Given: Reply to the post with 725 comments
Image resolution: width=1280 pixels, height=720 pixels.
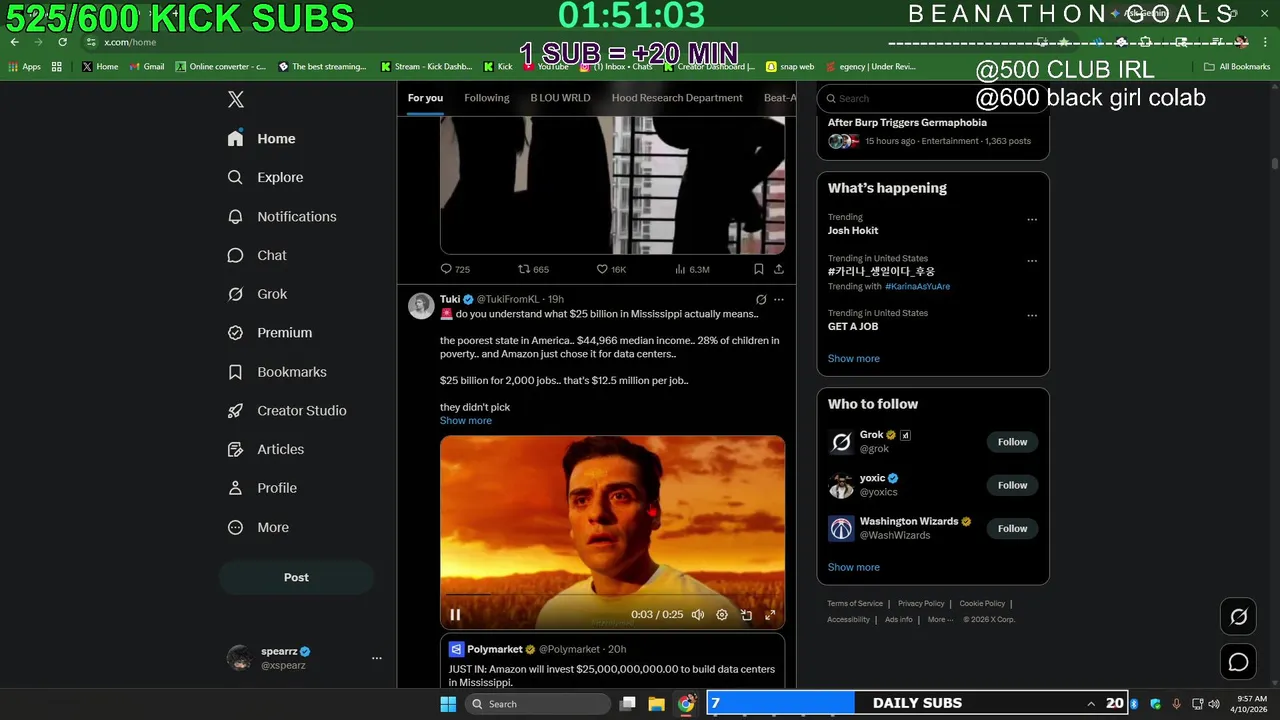Looking at the screenshot, I should (x=455, y=269).
